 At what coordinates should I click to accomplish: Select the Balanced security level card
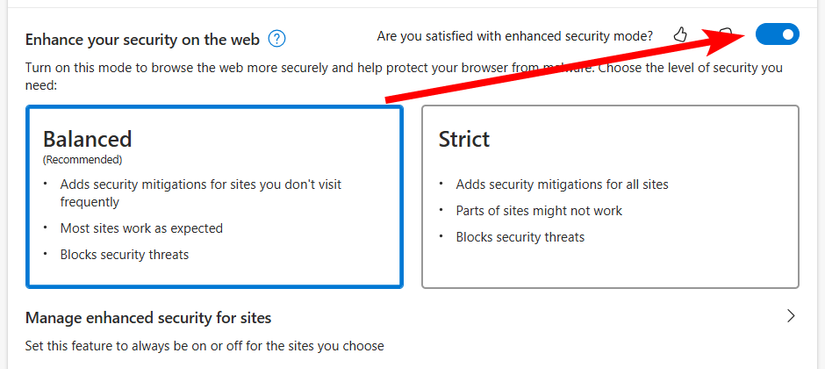(x=215, y=196)
